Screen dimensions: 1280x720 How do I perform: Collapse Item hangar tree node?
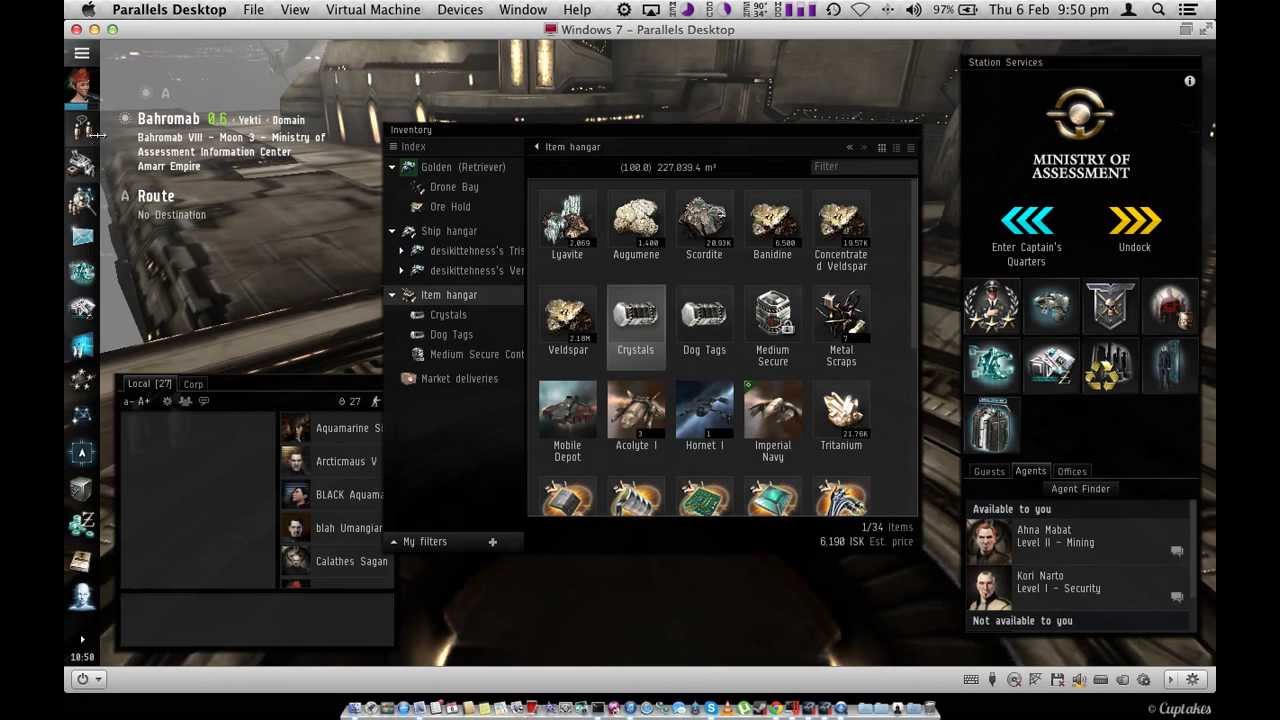[x=392, y=295]
